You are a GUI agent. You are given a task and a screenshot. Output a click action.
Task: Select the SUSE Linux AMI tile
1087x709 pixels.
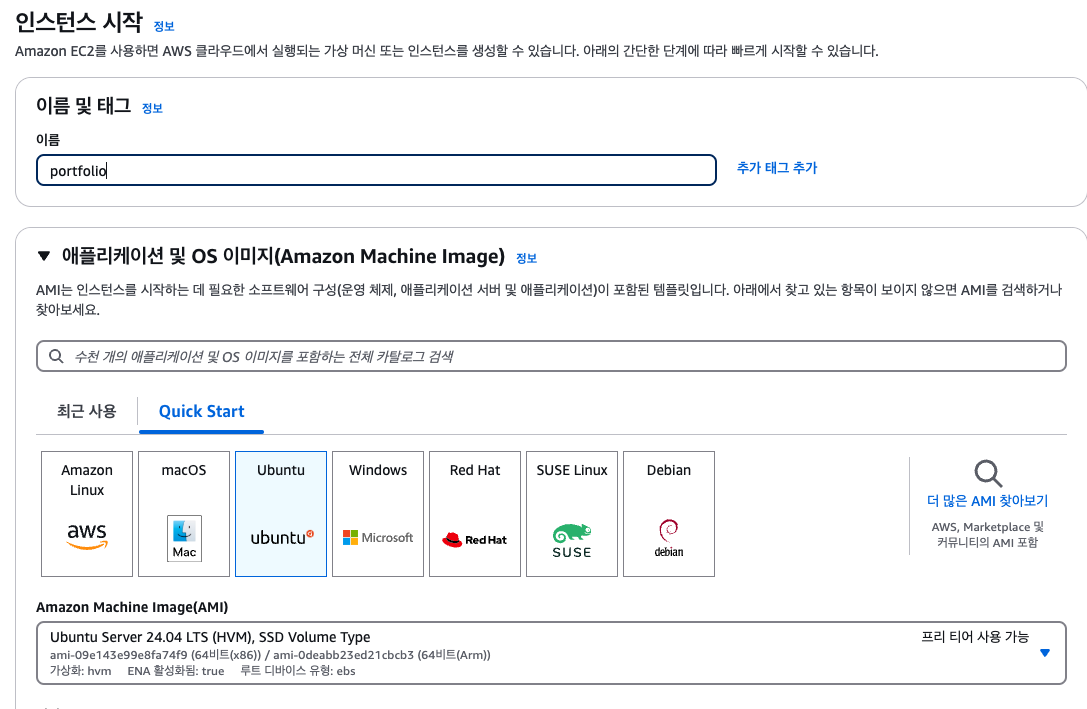tap(572, 514)
